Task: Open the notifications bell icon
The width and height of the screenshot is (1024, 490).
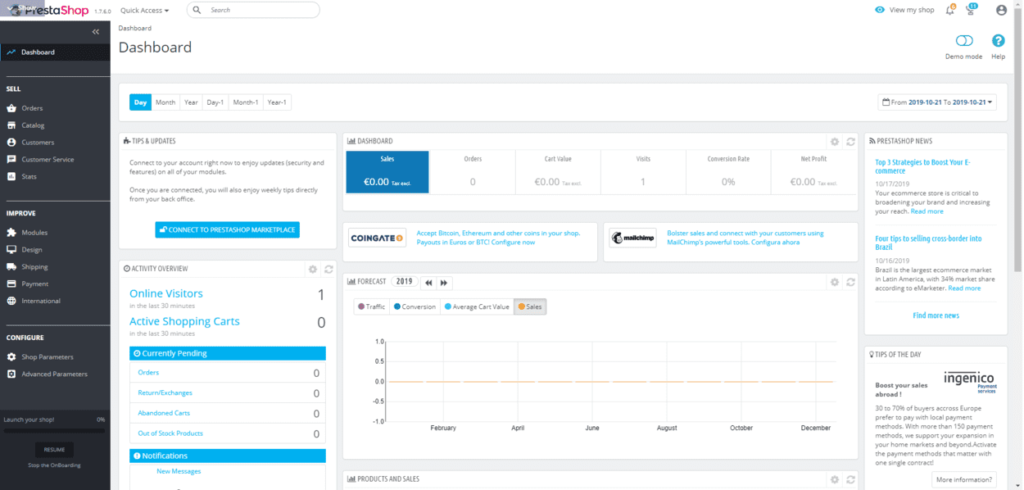Action: click(950, 10)
